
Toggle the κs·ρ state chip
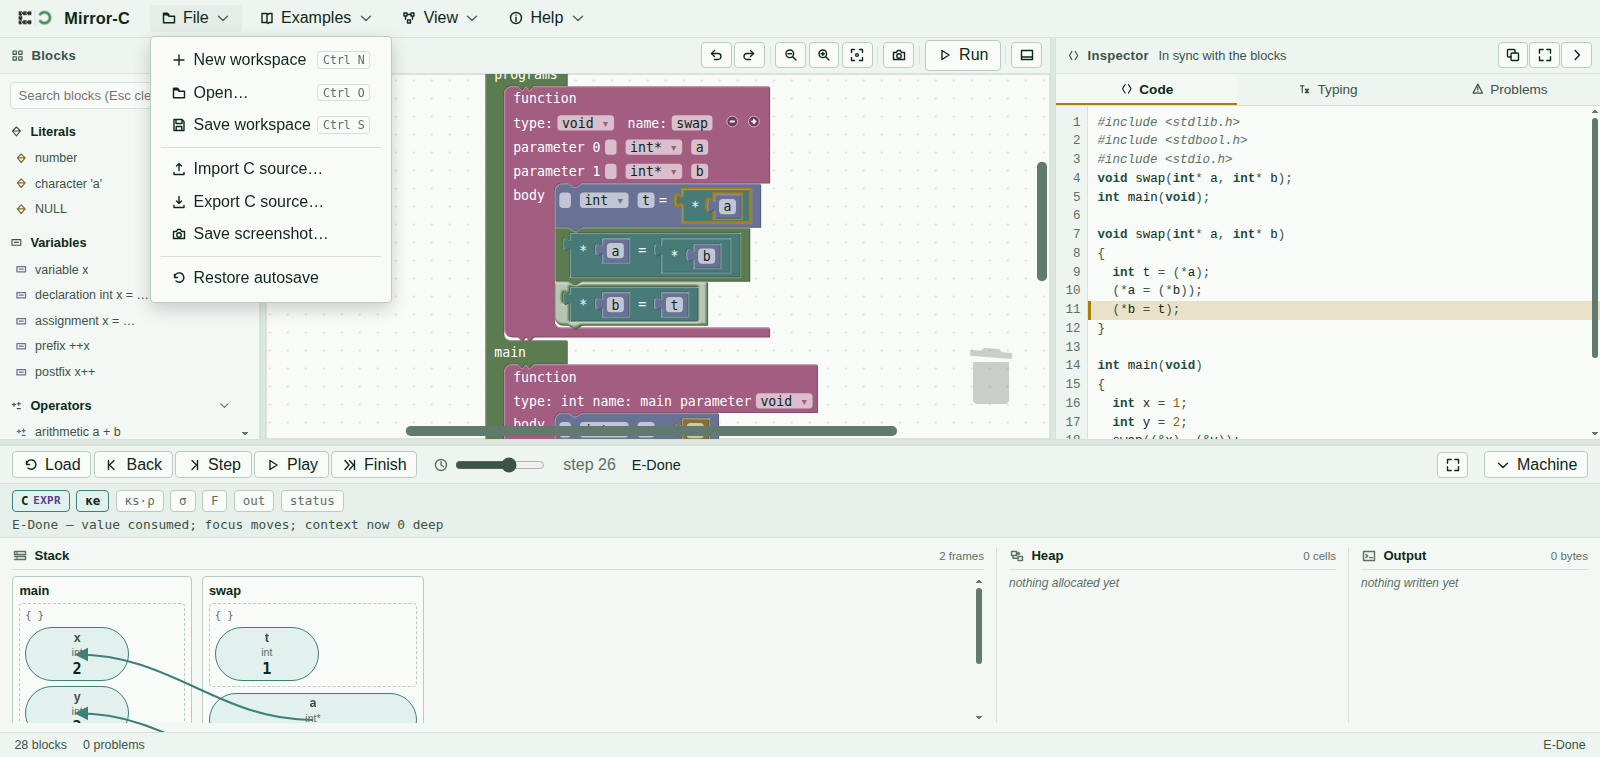pos(140,501)
